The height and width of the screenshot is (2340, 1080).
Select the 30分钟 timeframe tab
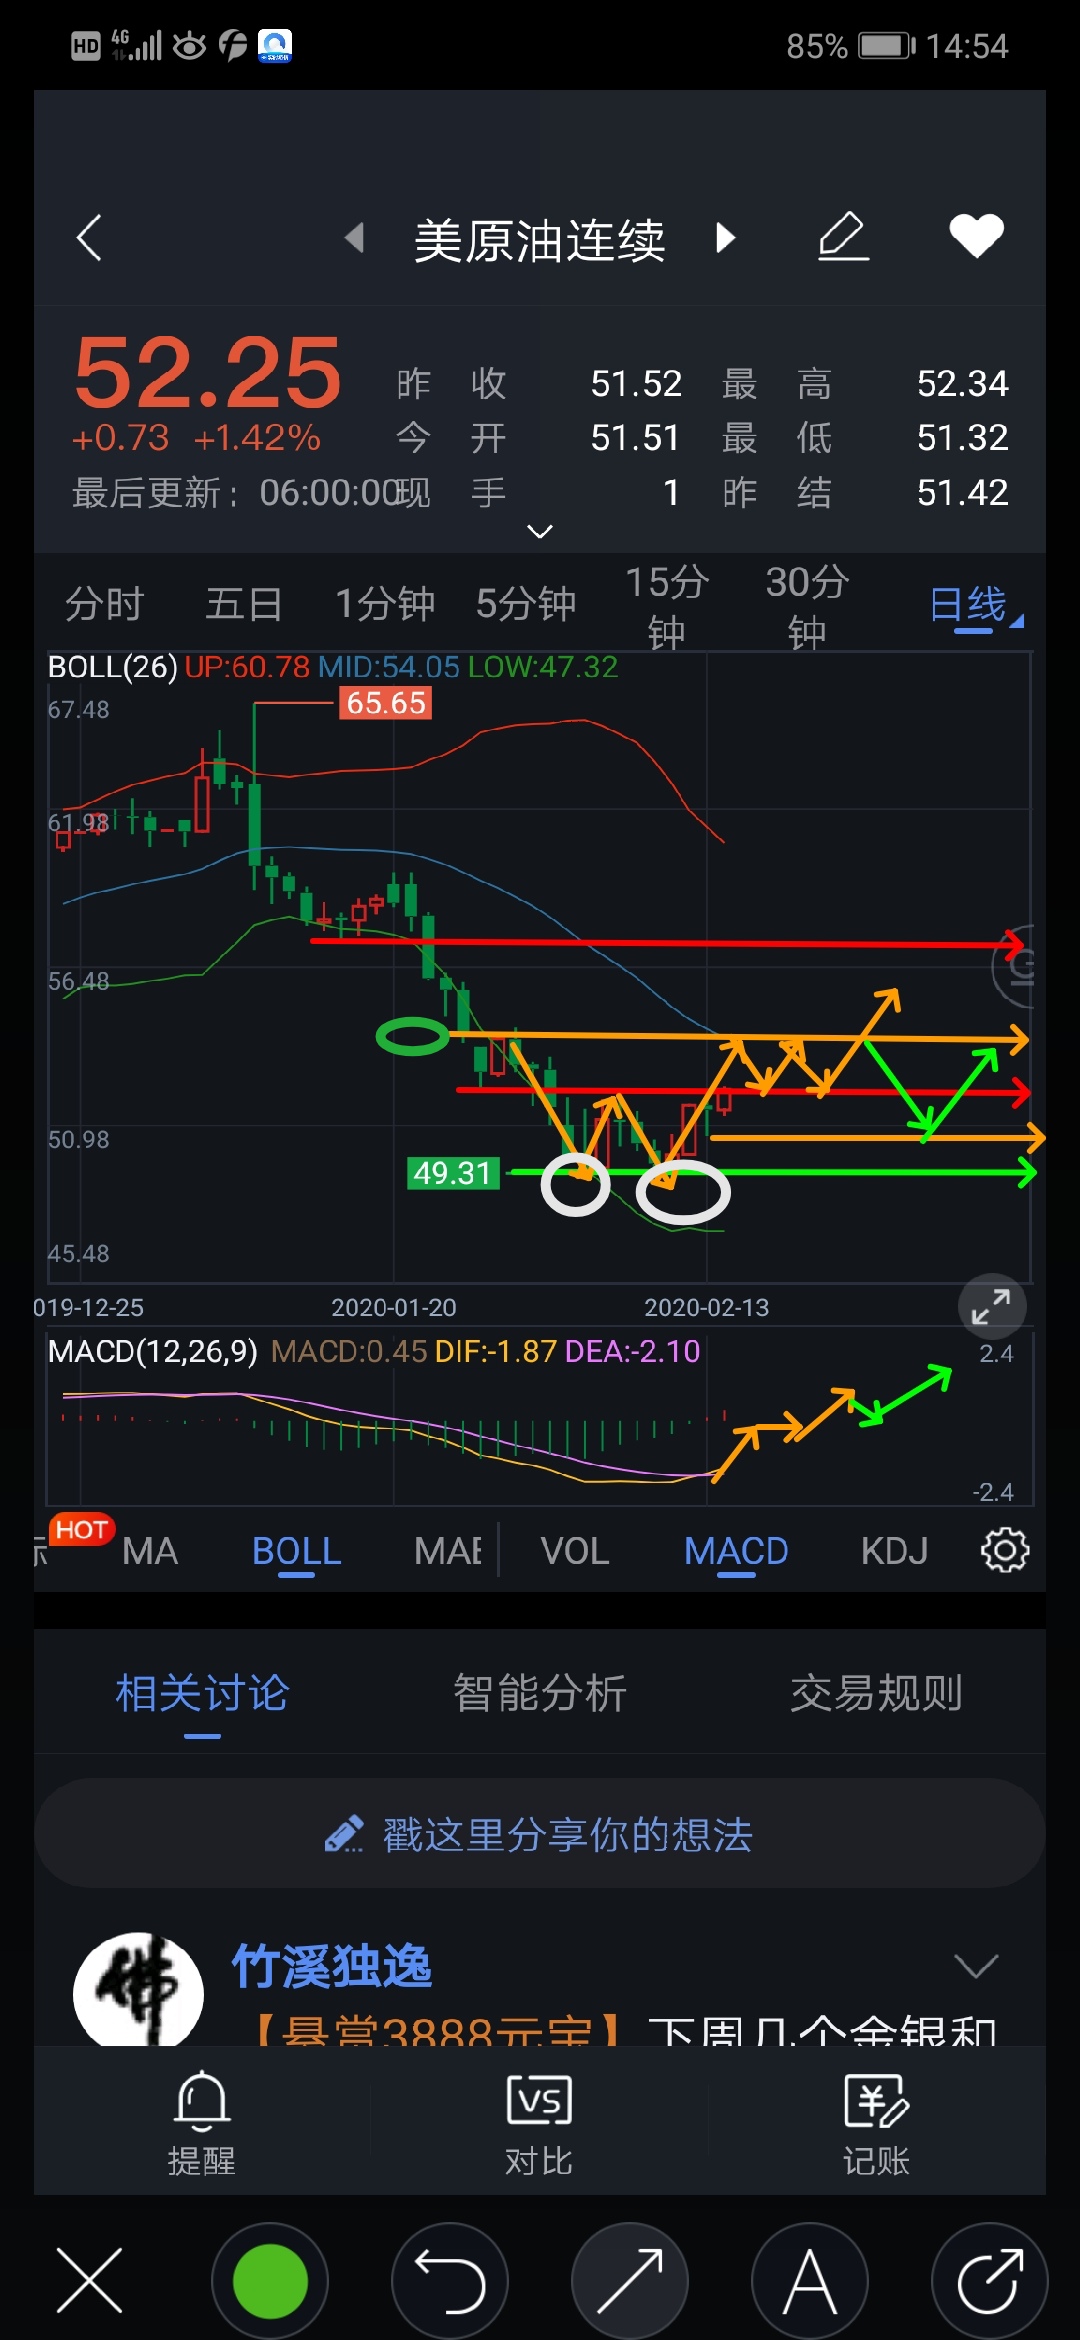click(807, 606)
